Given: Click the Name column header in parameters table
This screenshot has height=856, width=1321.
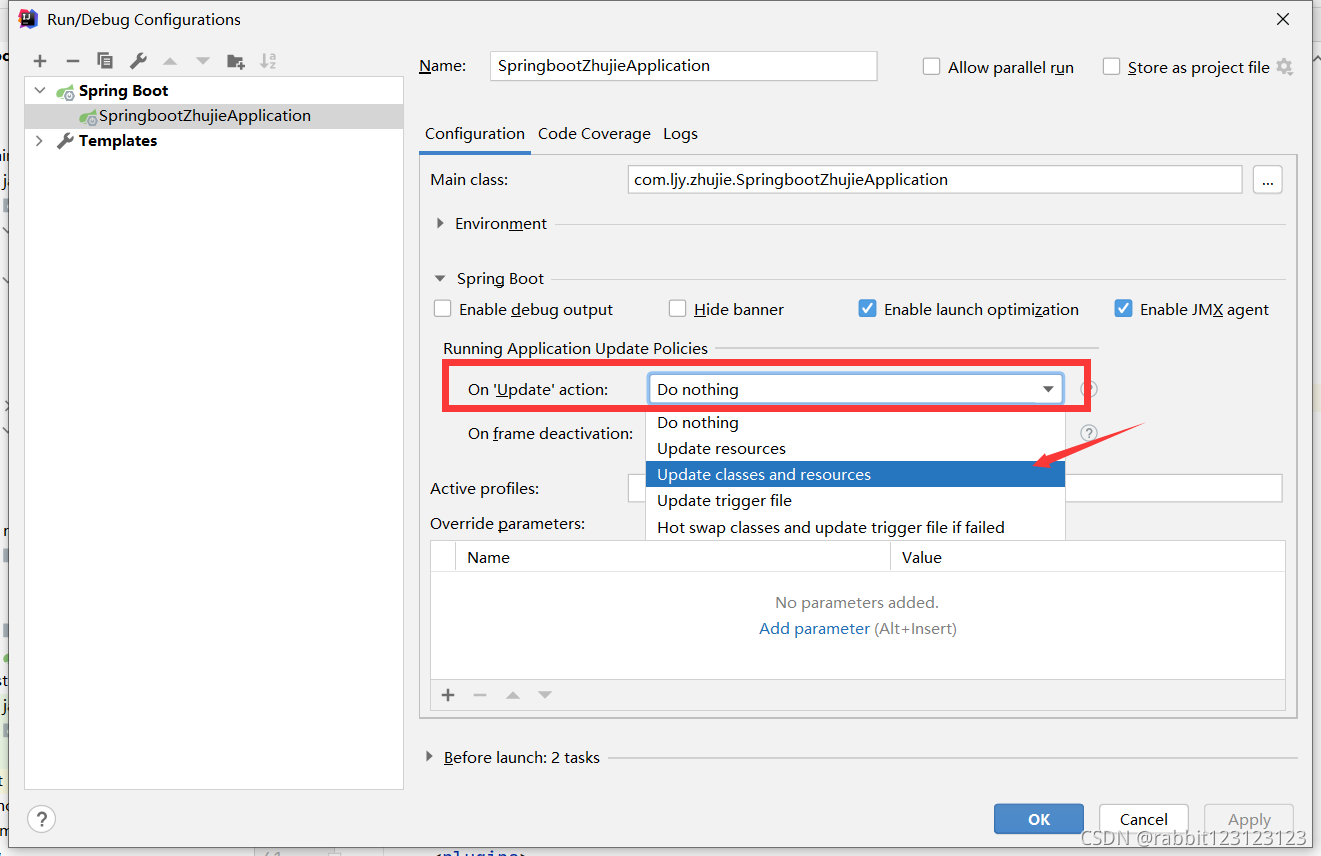Looking at the screenshot, I should point(672,557).
